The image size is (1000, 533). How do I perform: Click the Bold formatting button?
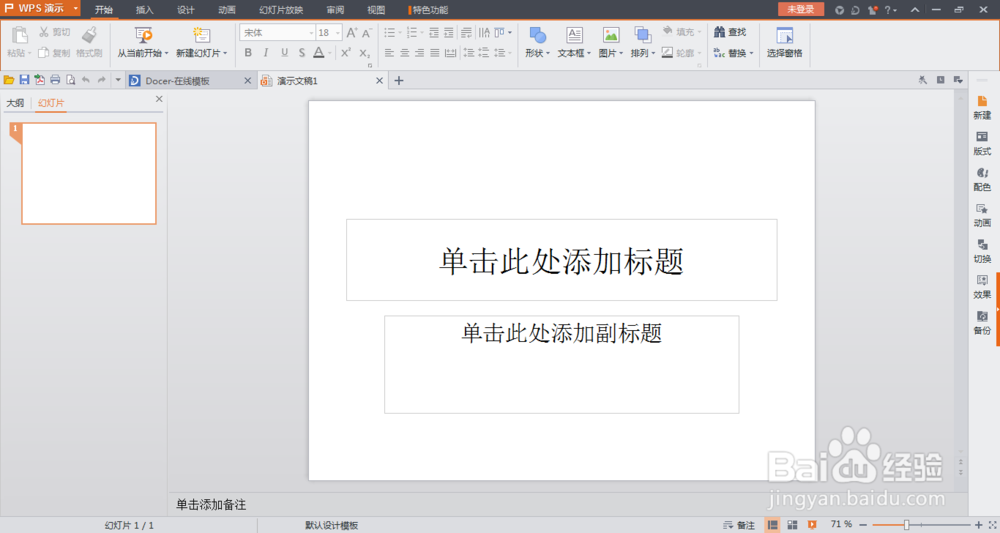248,53
